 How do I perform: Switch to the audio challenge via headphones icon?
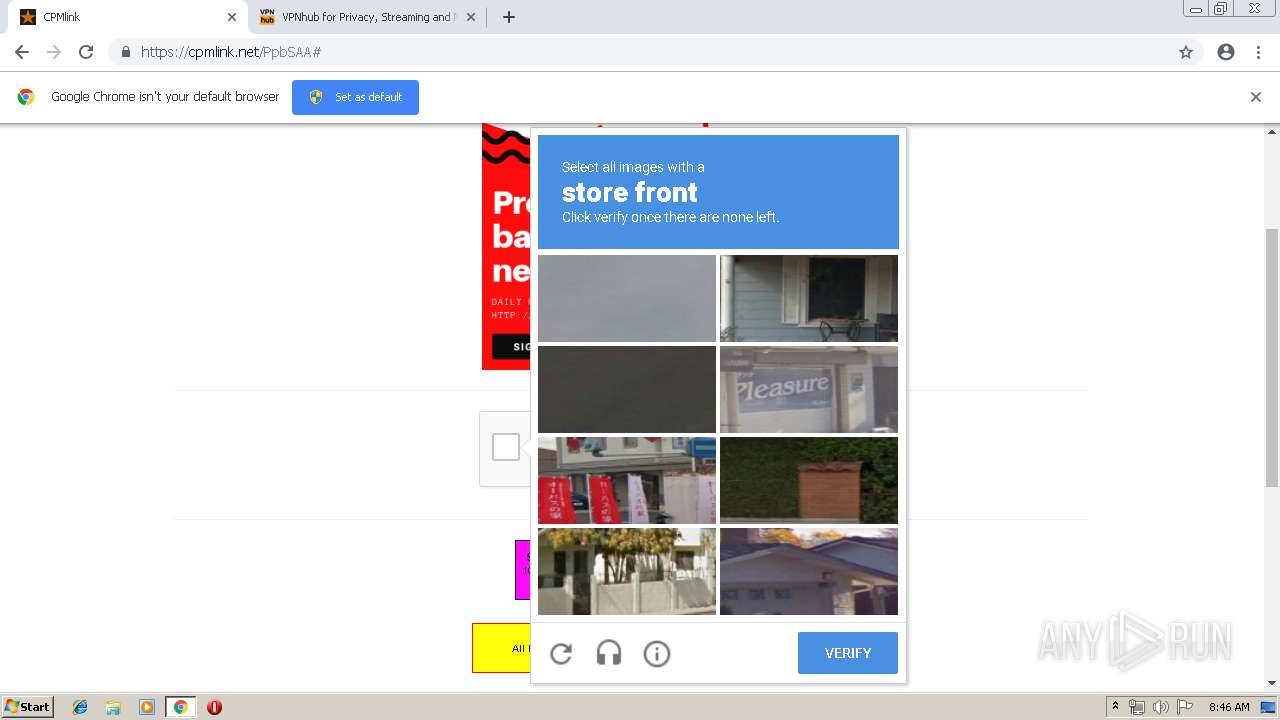click(x=609, y=654)
